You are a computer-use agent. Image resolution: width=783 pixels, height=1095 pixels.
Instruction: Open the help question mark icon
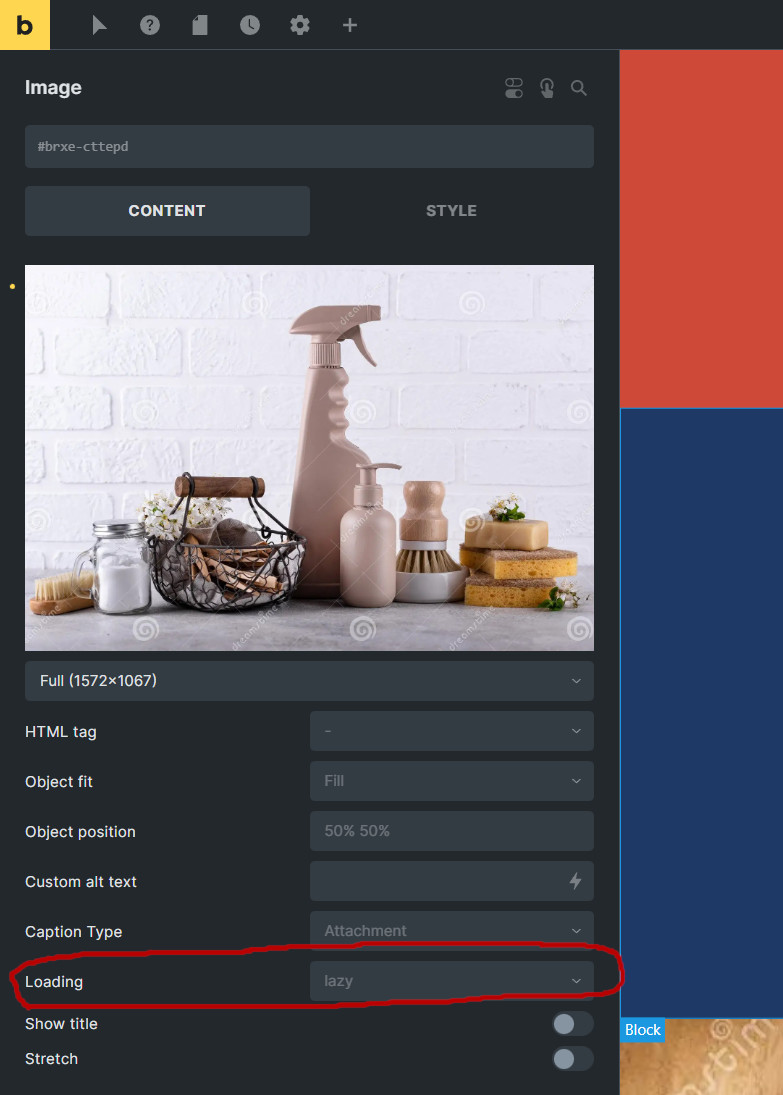click(149, 25)
